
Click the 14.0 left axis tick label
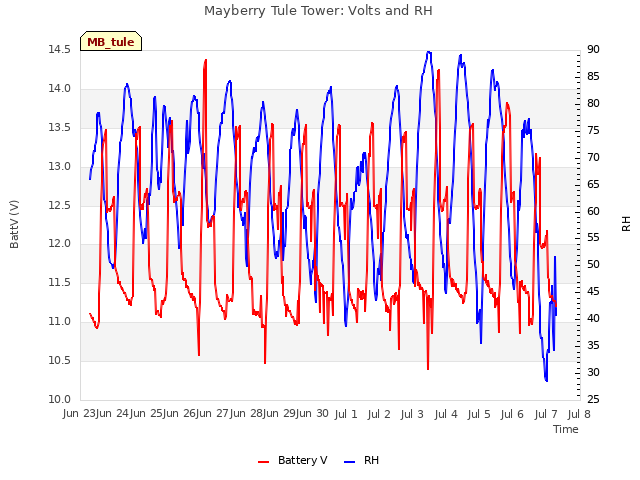coord(60,89)
